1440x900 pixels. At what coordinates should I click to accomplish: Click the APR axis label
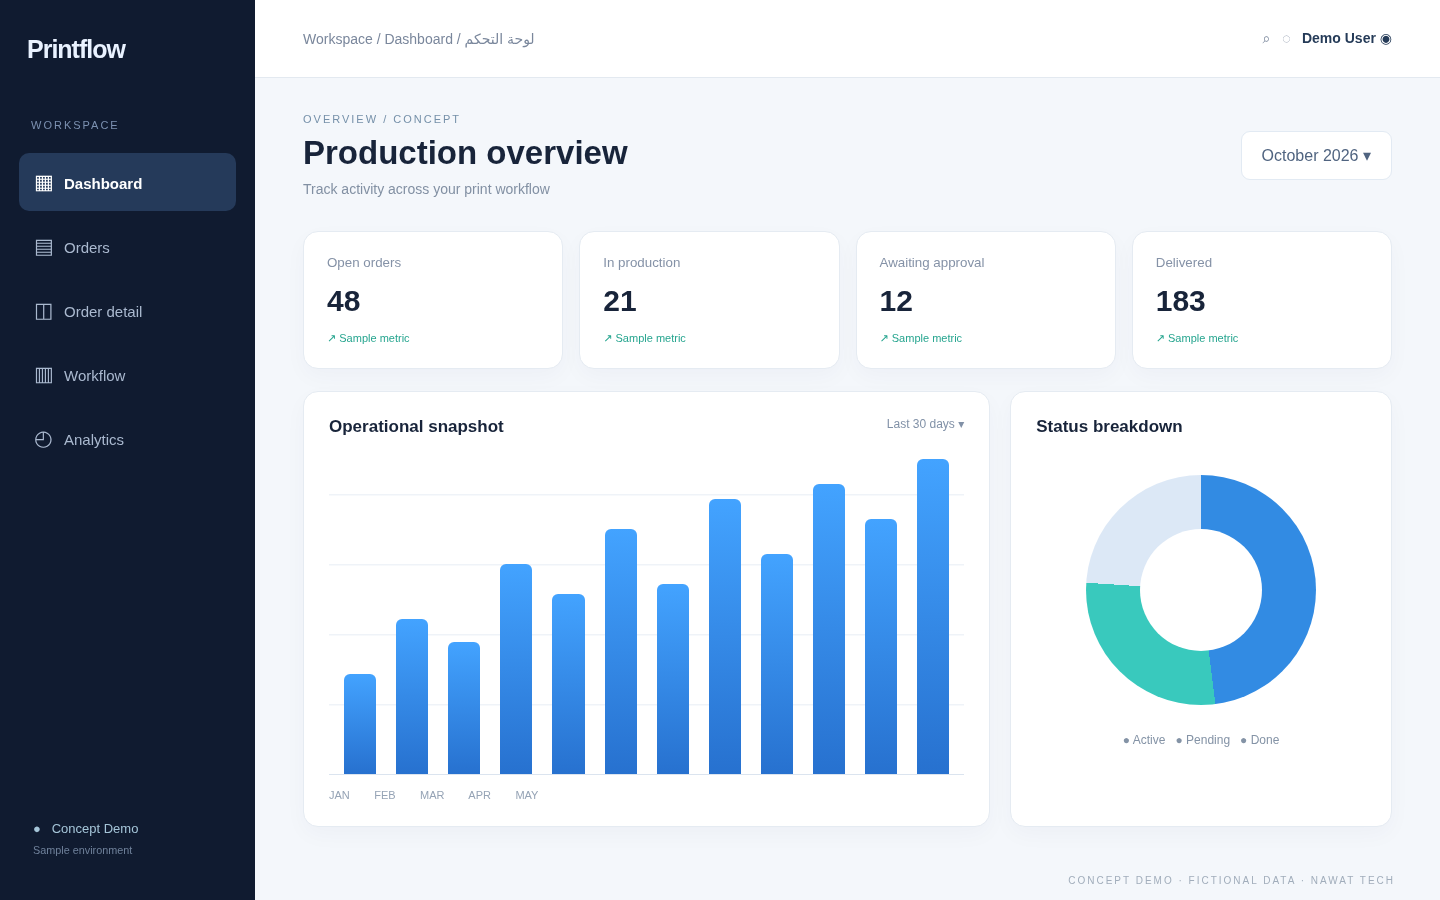tap(480, 795)
